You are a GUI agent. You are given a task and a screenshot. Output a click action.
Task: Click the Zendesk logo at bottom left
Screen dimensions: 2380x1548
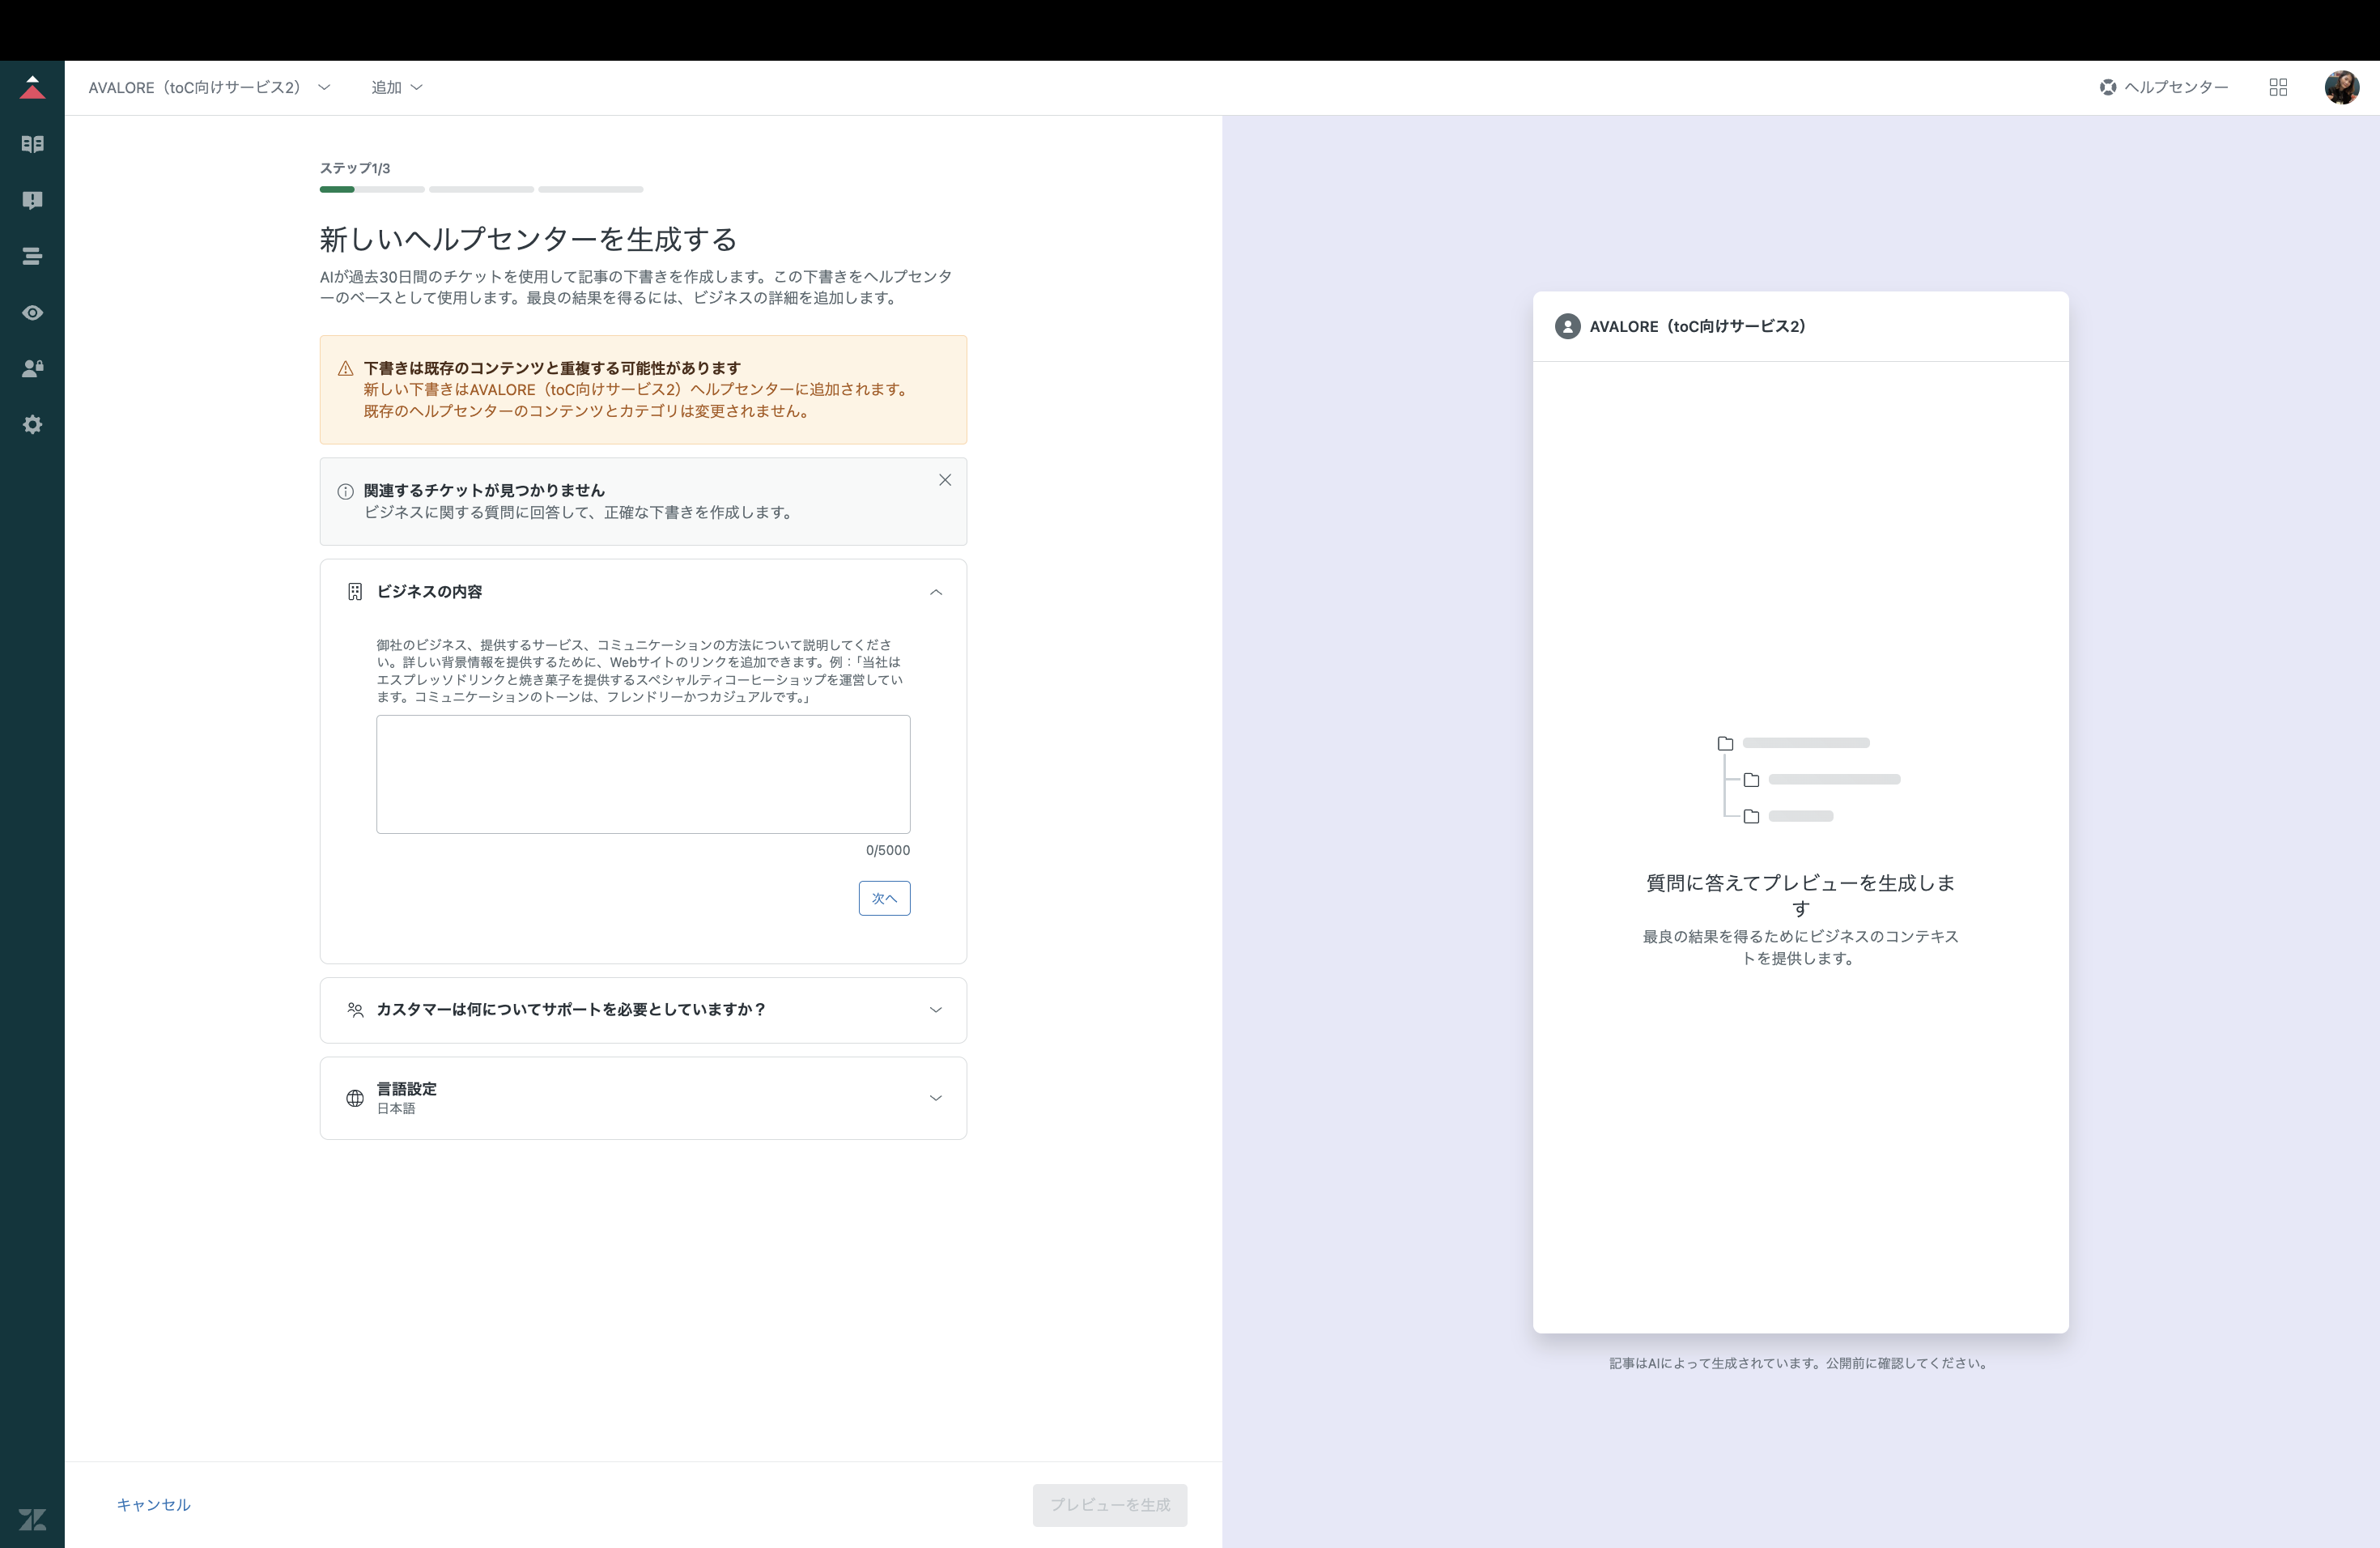coord(32,1519)
